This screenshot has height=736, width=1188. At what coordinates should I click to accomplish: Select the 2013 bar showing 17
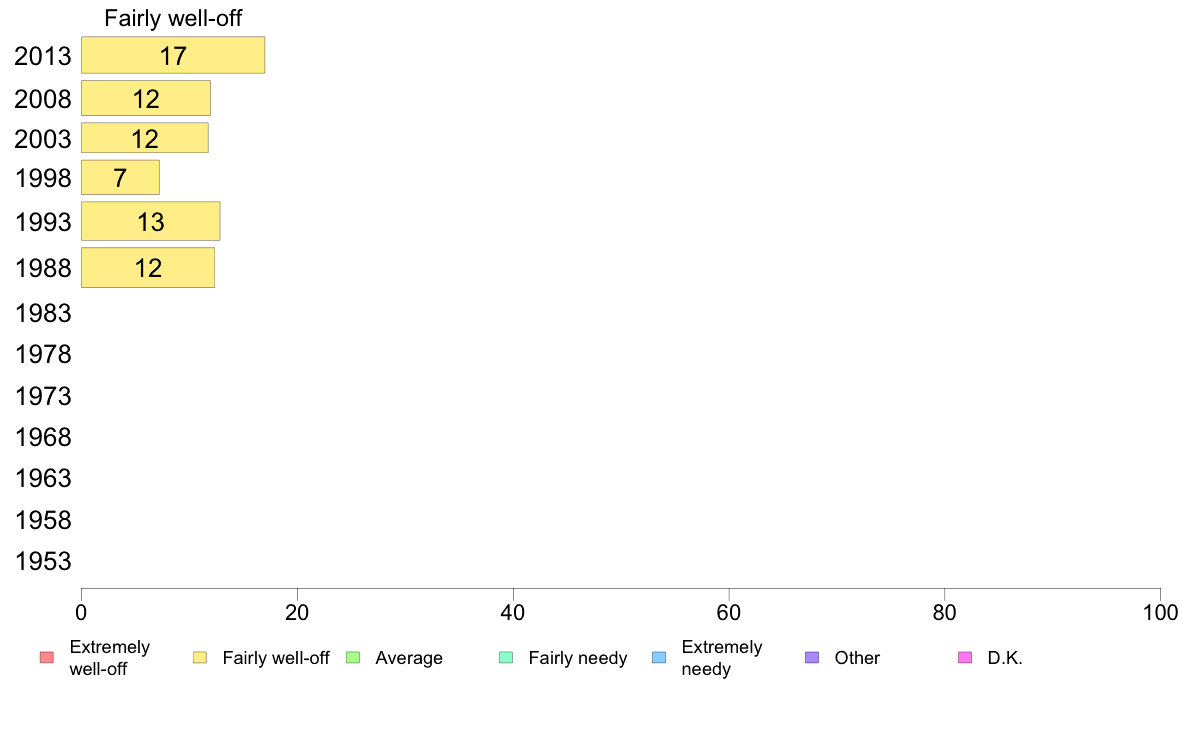[174, 55]
